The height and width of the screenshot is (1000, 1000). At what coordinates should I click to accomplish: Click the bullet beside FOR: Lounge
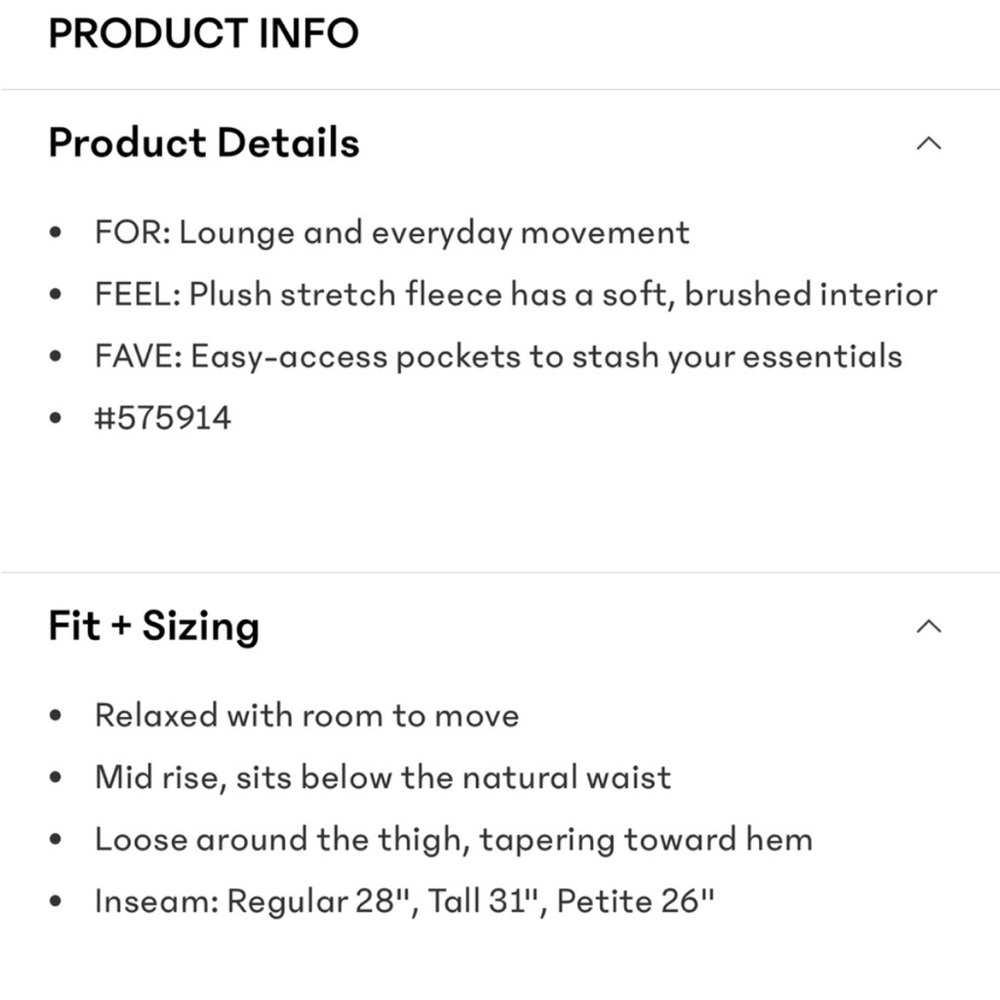coord(55,232)
